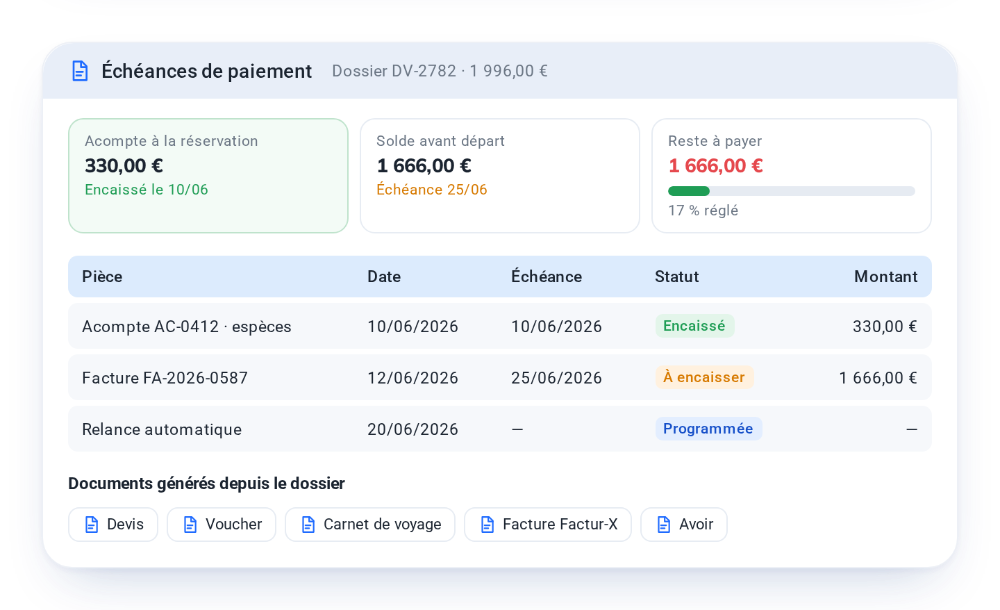
Task: Click the 25/06/2026 due date cell
Action: pyautogui.click(x=556, y=378)
